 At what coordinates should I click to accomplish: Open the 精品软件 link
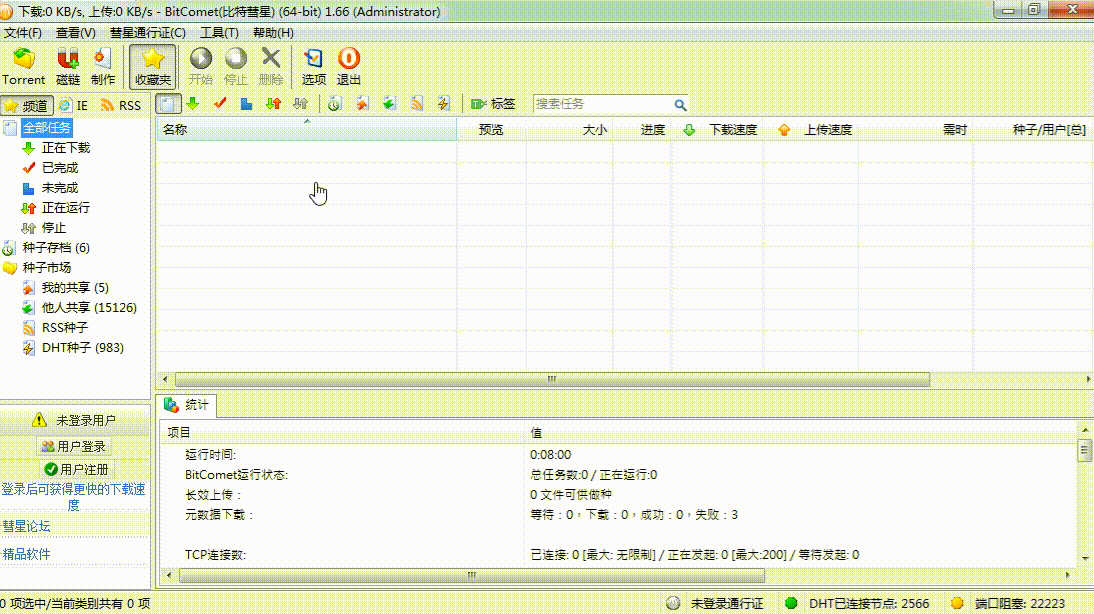tap(27, 554)
